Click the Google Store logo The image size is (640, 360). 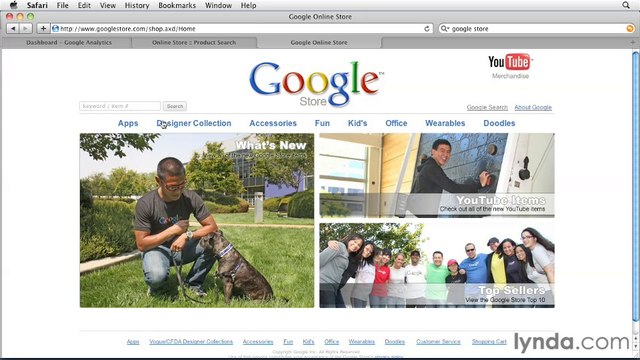point(317,84)
